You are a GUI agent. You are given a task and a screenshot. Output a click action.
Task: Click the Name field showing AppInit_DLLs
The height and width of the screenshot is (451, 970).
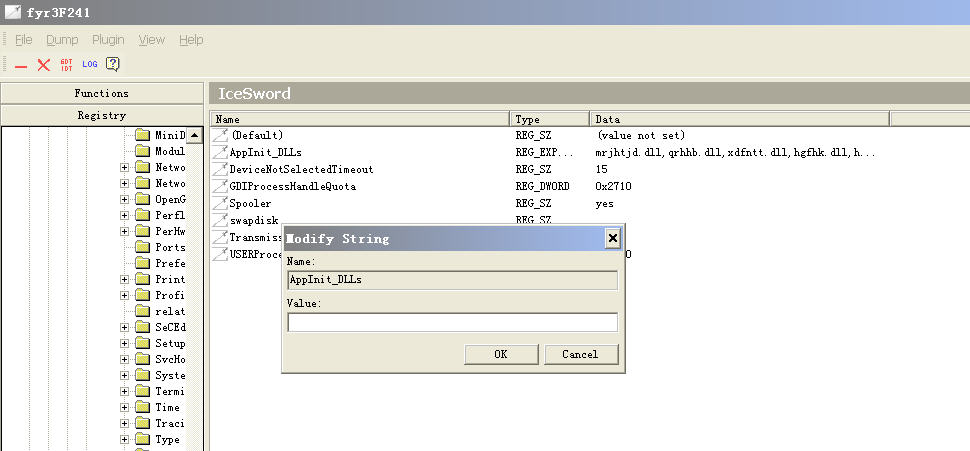pyautogui.click(x=452, y=280)
